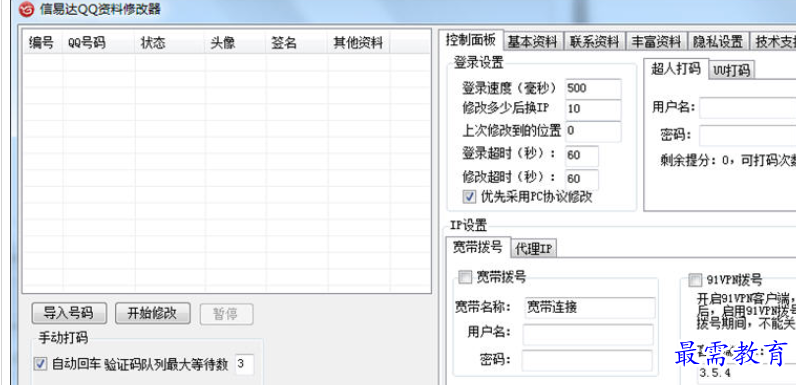Click the 其他资料 column header

pyautogui.click(x=358, y=43)
